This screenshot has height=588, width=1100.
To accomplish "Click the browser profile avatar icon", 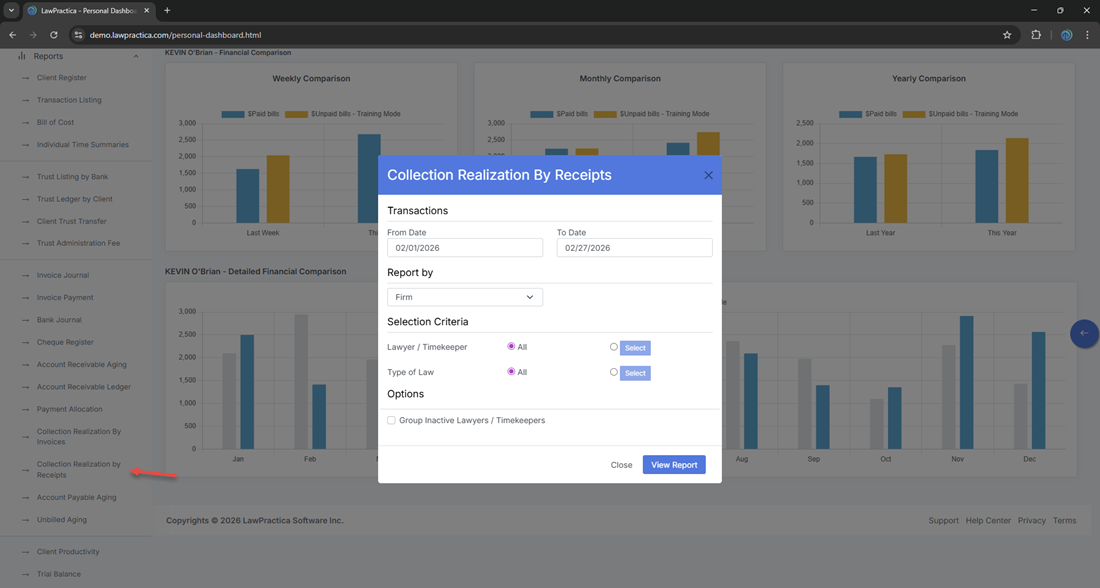I will (1066, 35).
